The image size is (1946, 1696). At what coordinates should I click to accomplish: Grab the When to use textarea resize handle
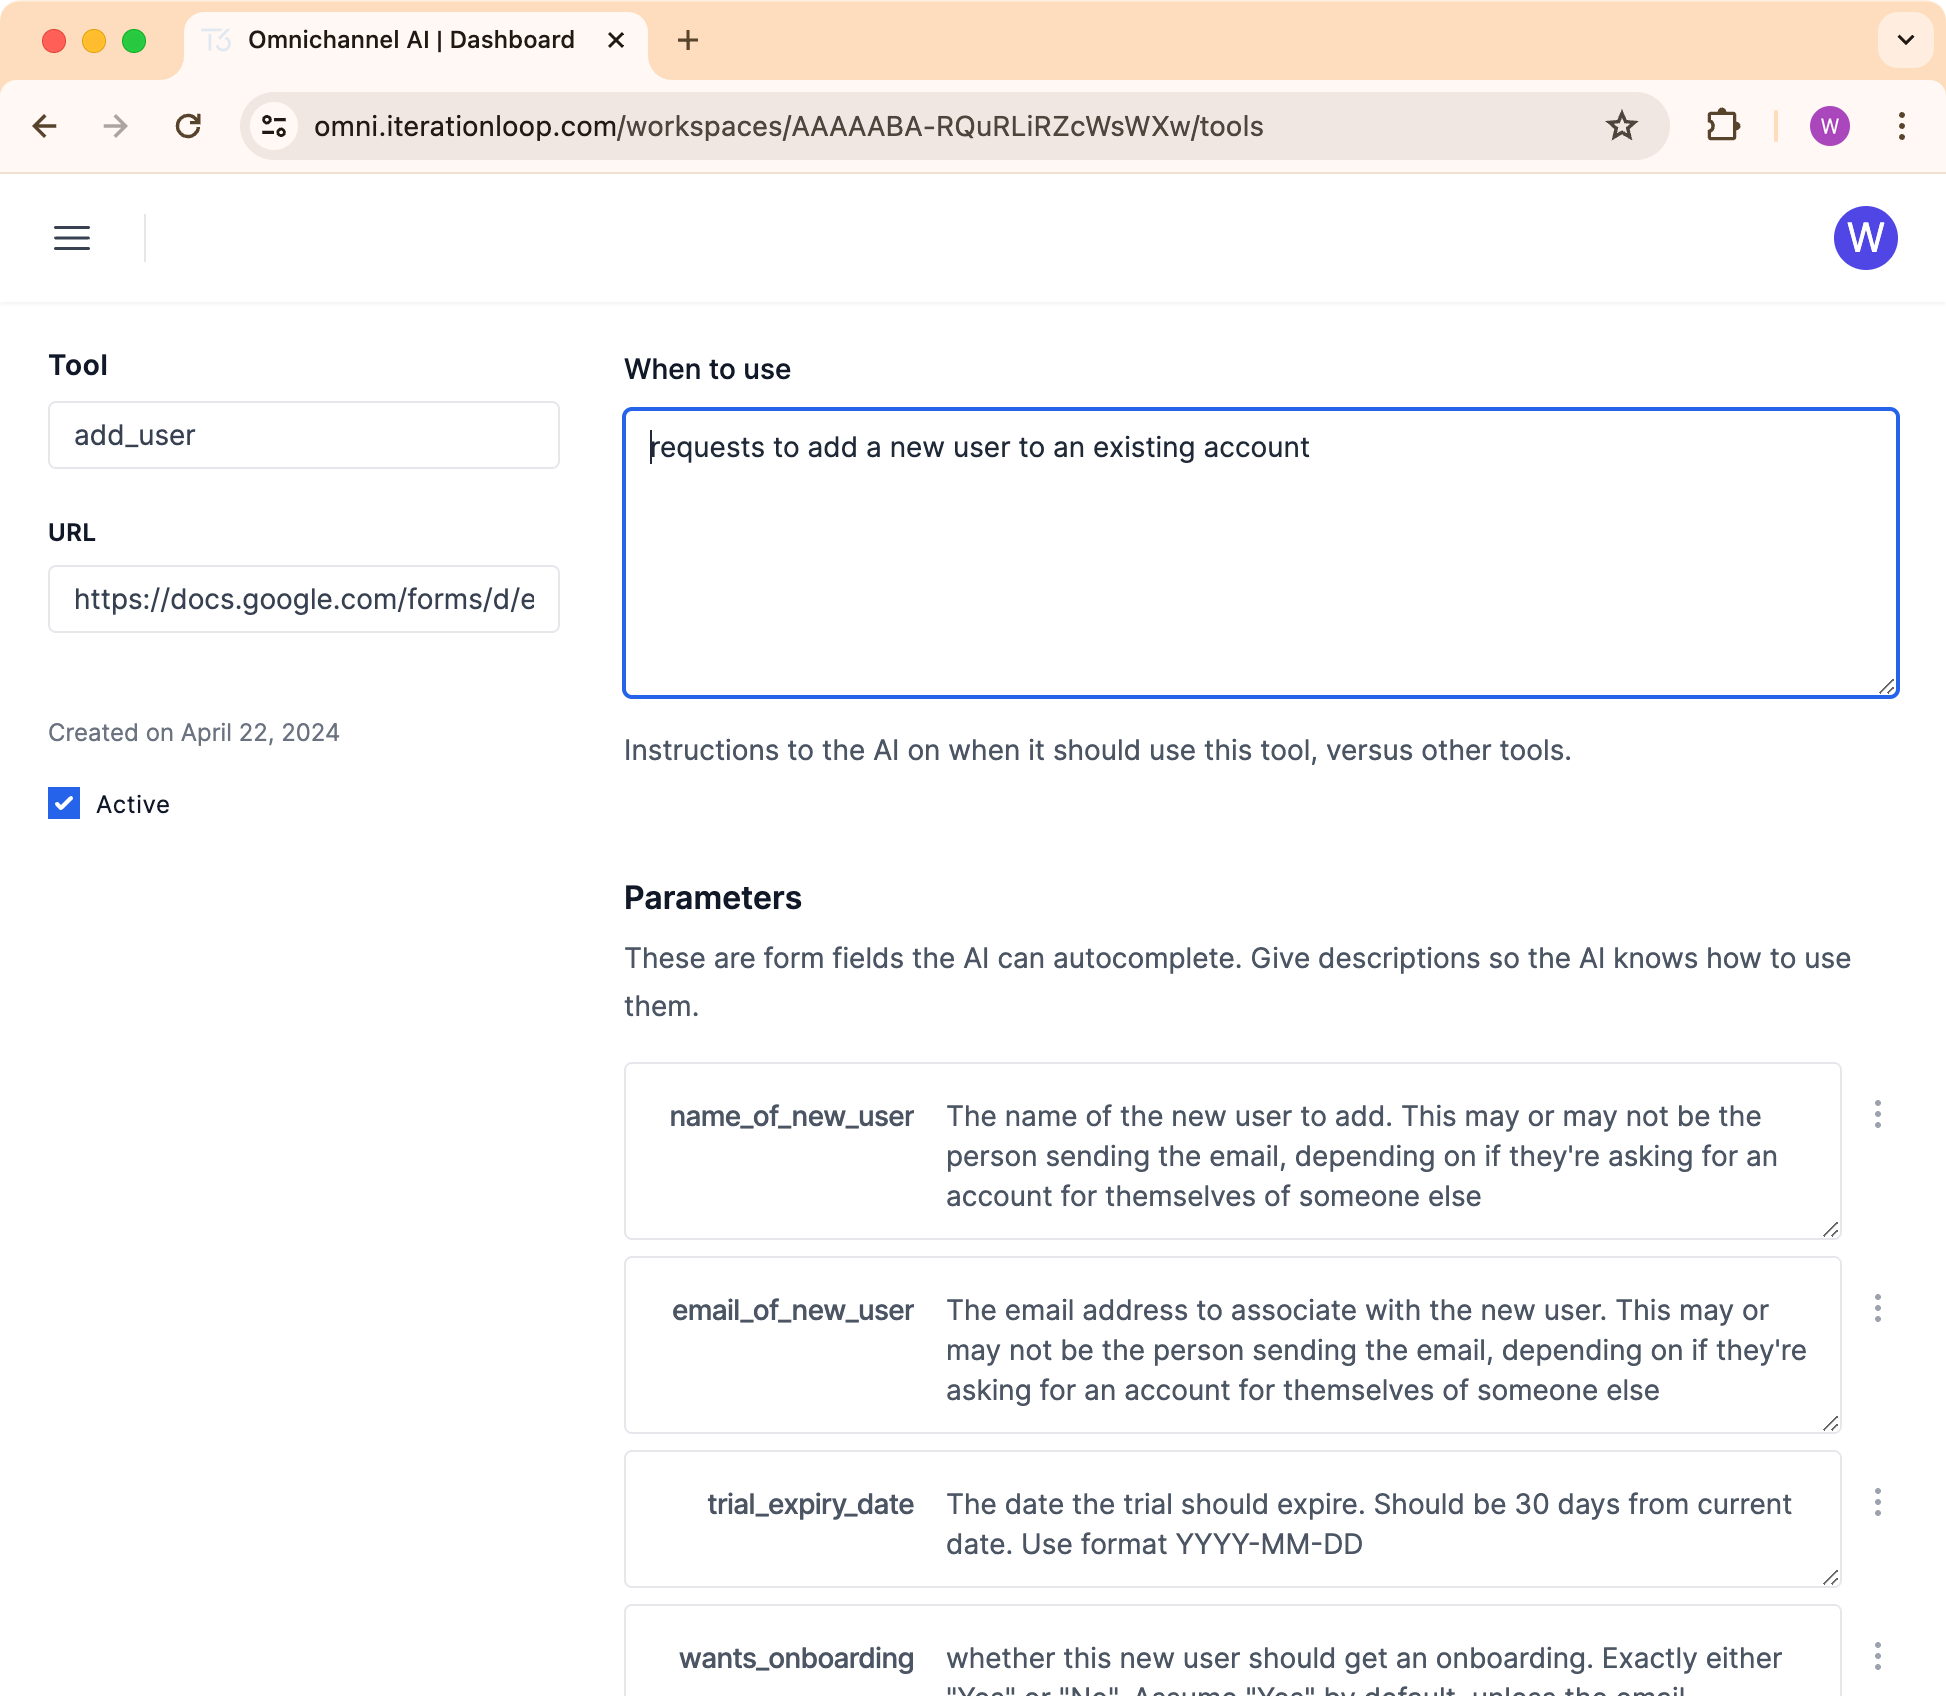(x=1886, y=686)
